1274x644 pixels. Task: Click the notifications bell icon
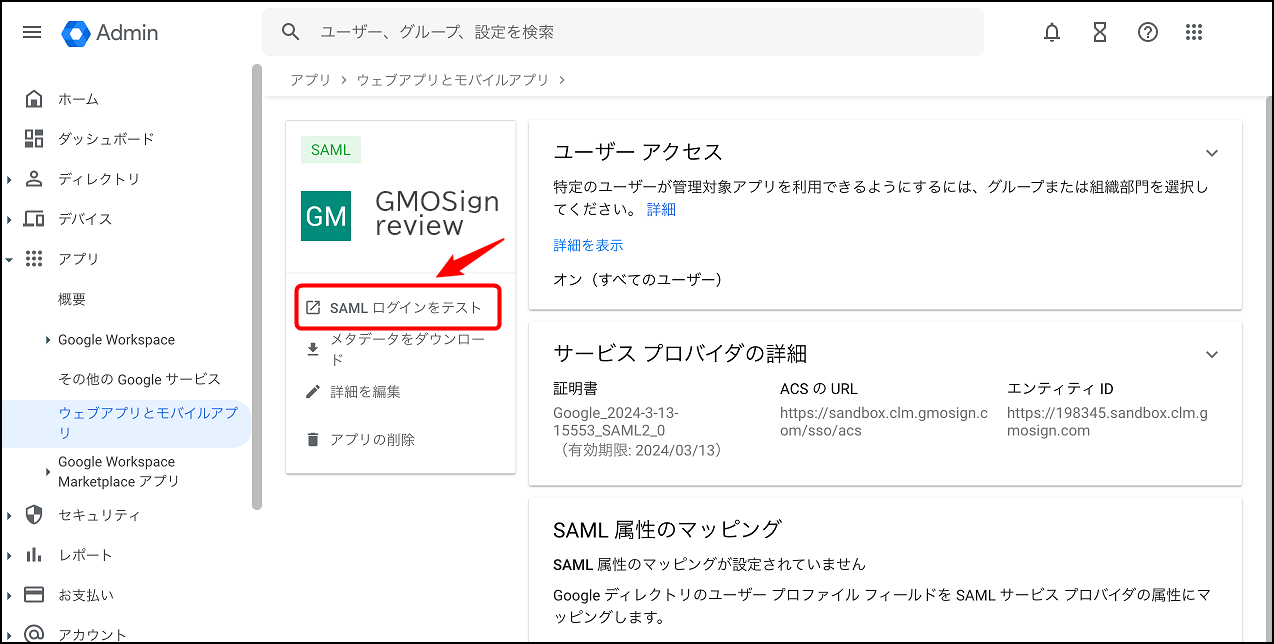[x=1052, y=32]
